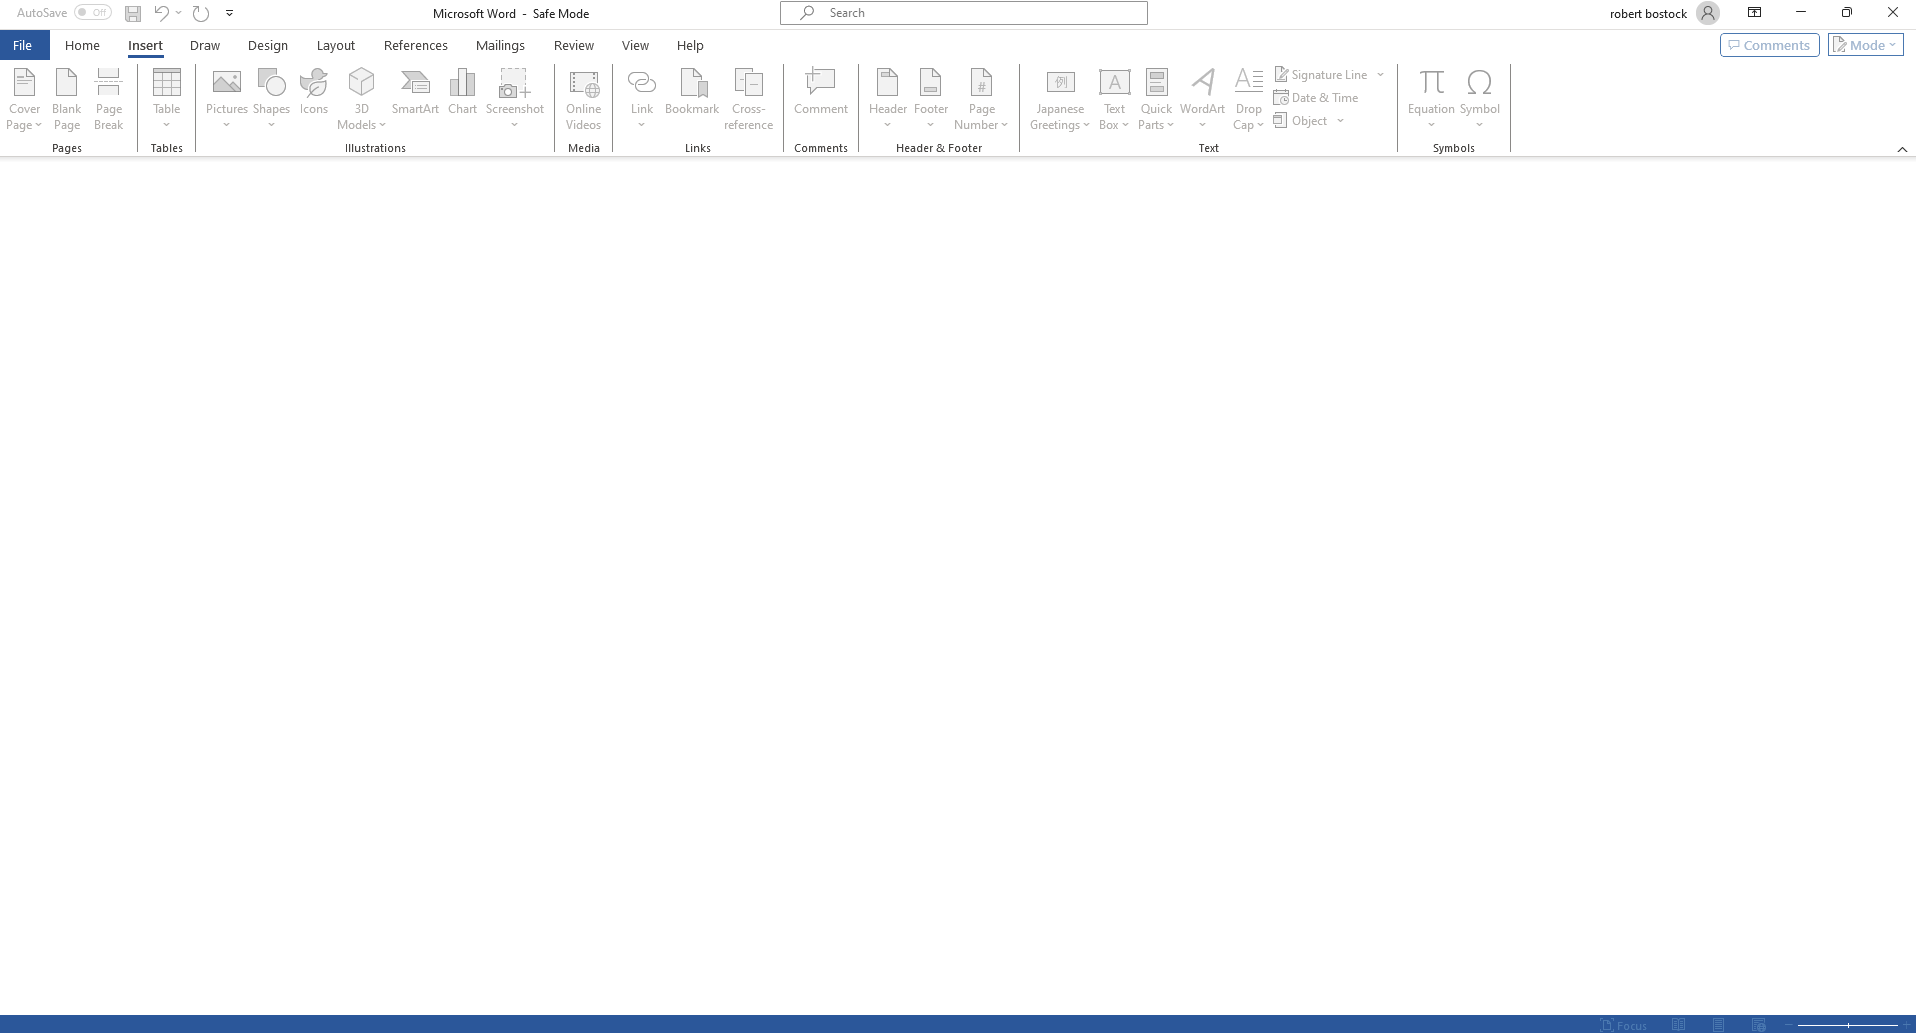
Task: Open the References ribbon tab
Action: (415, 45)
